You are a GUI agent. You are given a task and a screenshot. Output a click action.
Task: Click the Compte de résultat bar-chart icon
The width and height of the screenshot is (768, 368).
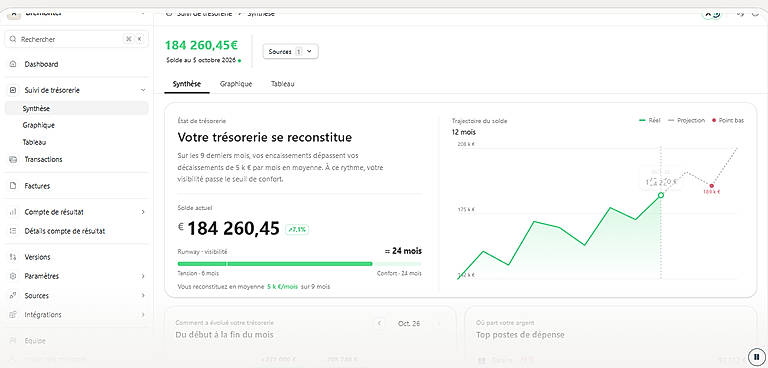tap(13, 212)
